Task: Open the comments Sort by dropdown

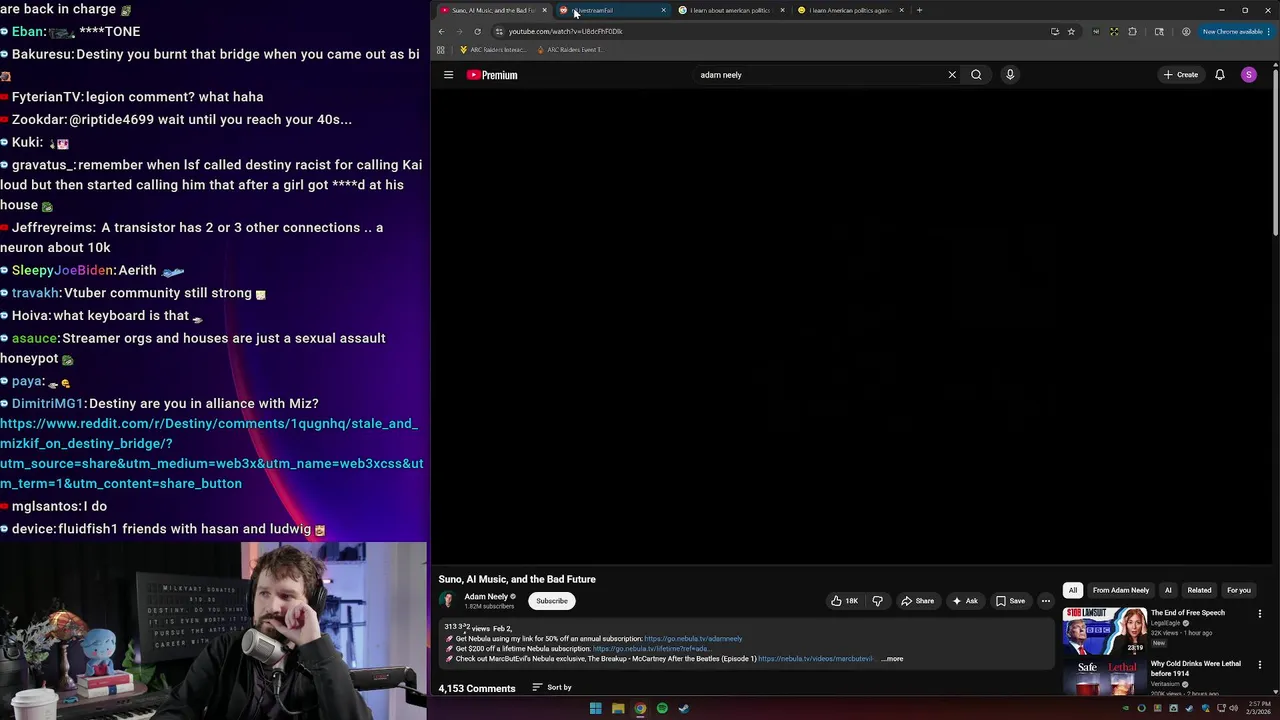Action: [552, 688]
